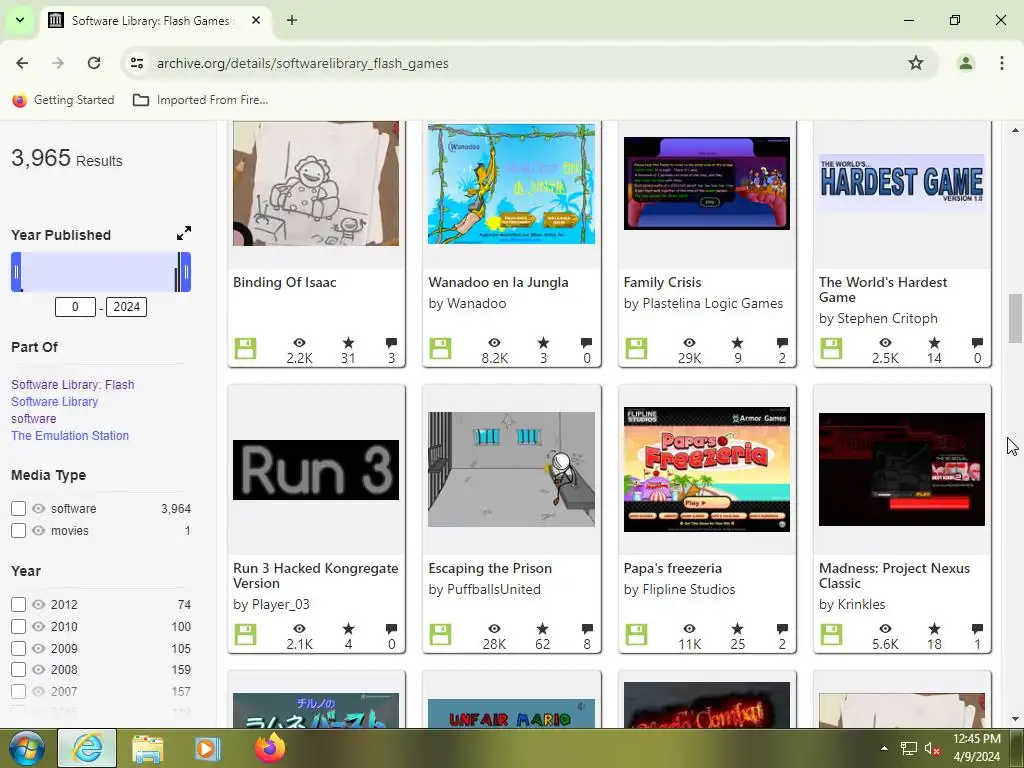The width and height of the screenshot is (1024, 768).
Task: Click the reviews icon on Escaping the Prison
Action: (587, 629)
